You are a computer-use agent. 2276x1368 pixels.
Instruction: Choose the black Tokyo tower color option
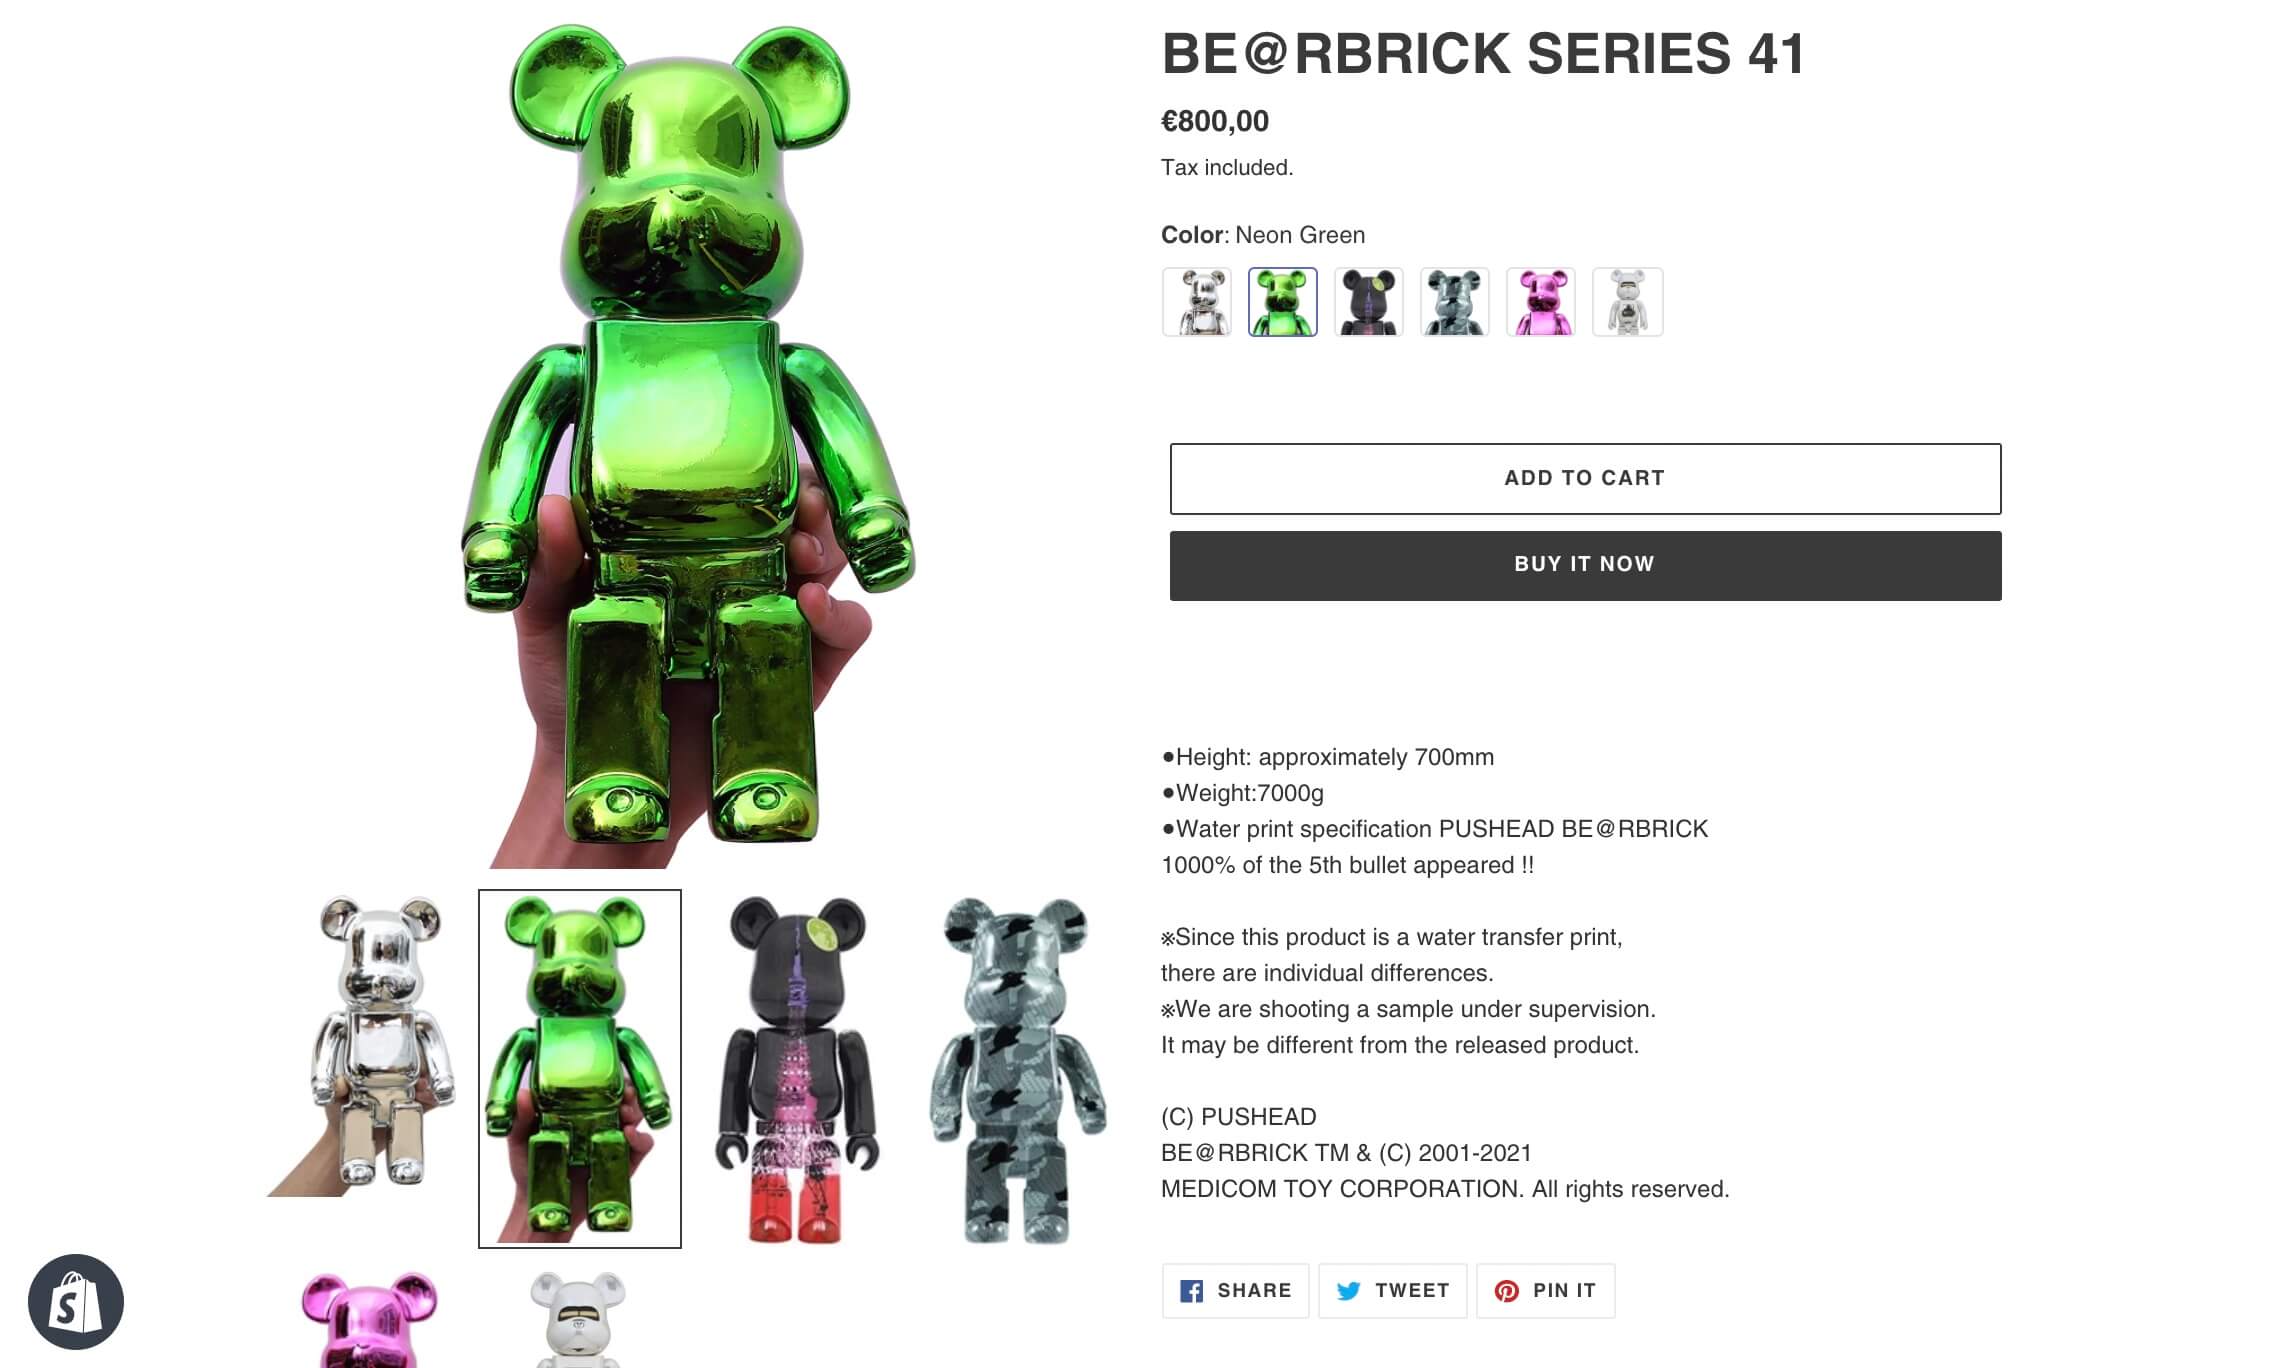1369,302
